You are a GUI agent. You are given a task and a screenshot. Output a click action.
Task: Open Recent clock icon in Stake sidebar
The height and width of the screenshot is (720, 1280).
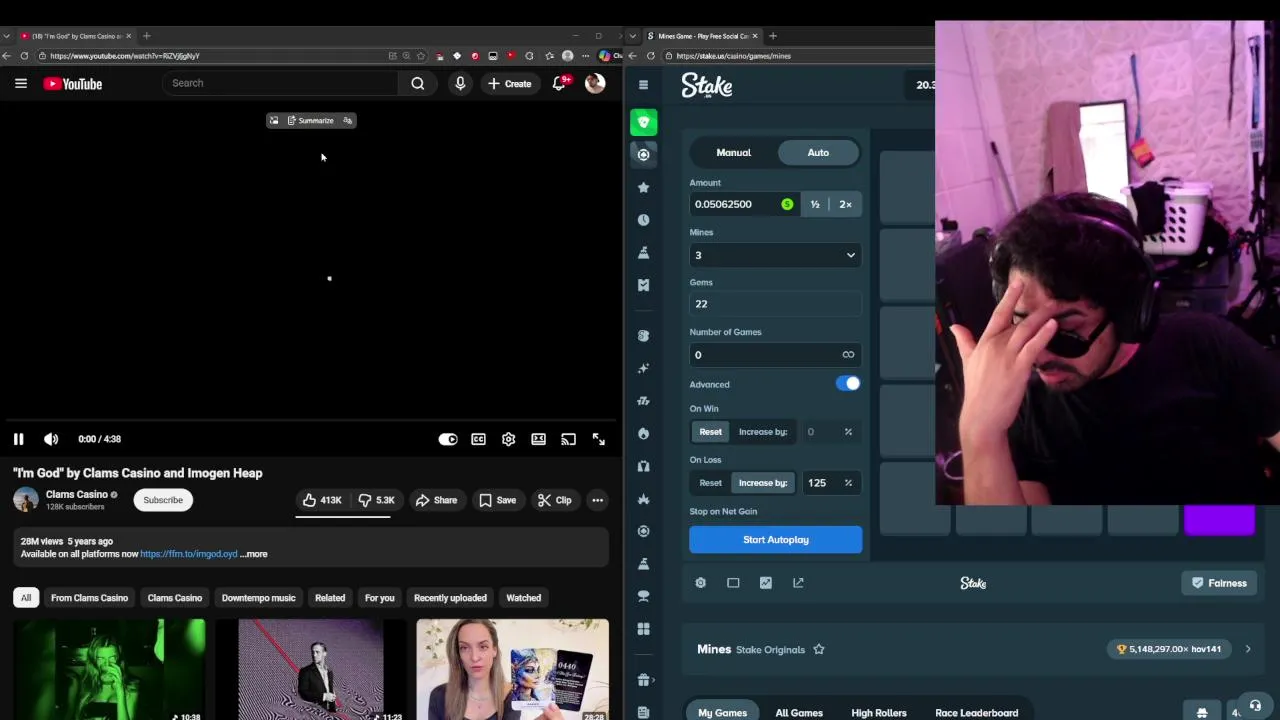pyautogui.click(x=644, y=220)
